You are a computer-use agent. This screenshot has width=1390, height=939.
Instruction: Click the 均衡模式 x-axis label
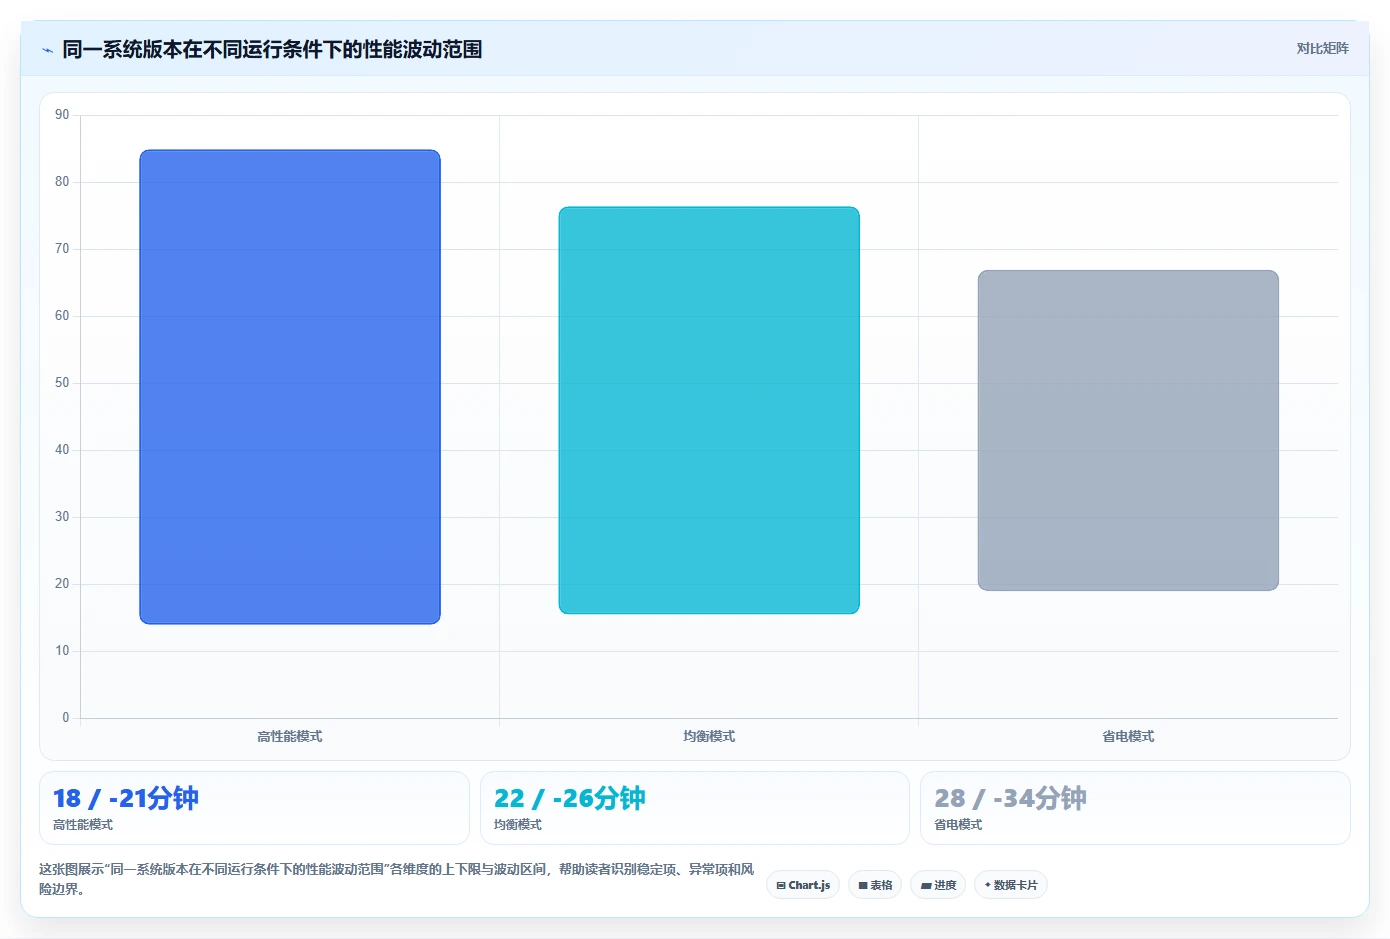pyautogui.click(x=709, y=736)
